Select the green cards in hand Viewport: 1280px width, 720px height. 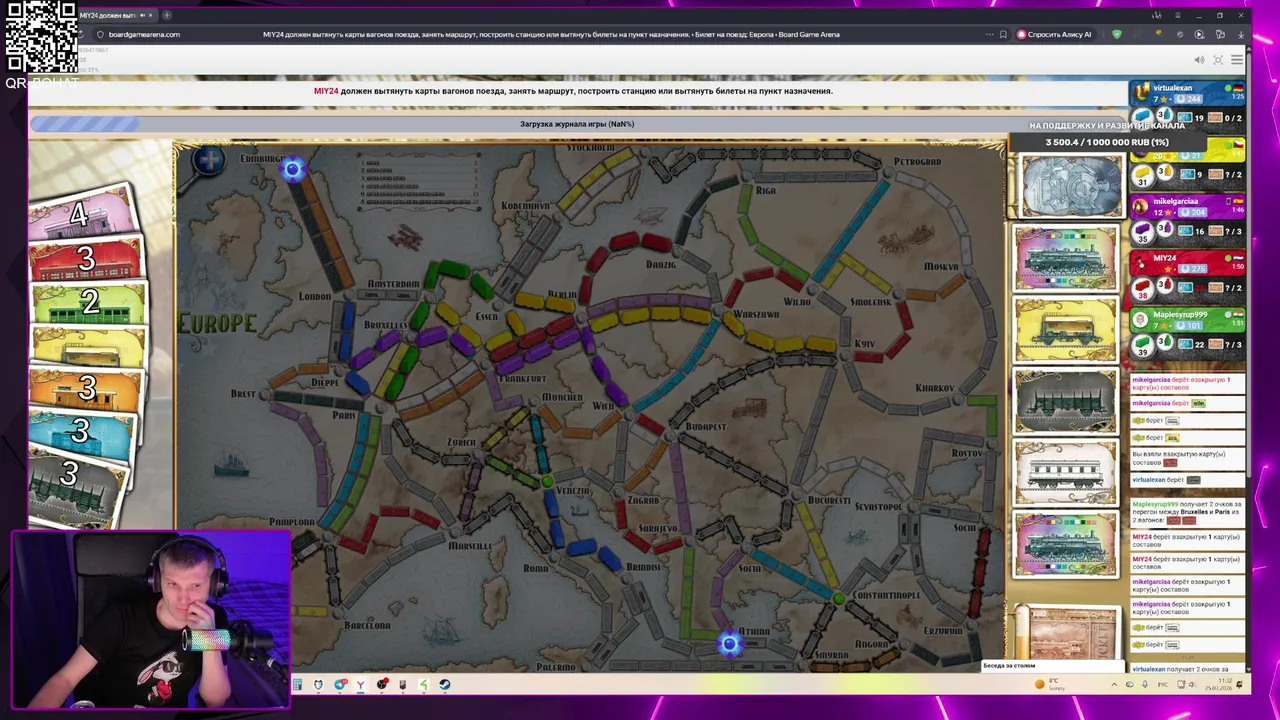point(88,303)
